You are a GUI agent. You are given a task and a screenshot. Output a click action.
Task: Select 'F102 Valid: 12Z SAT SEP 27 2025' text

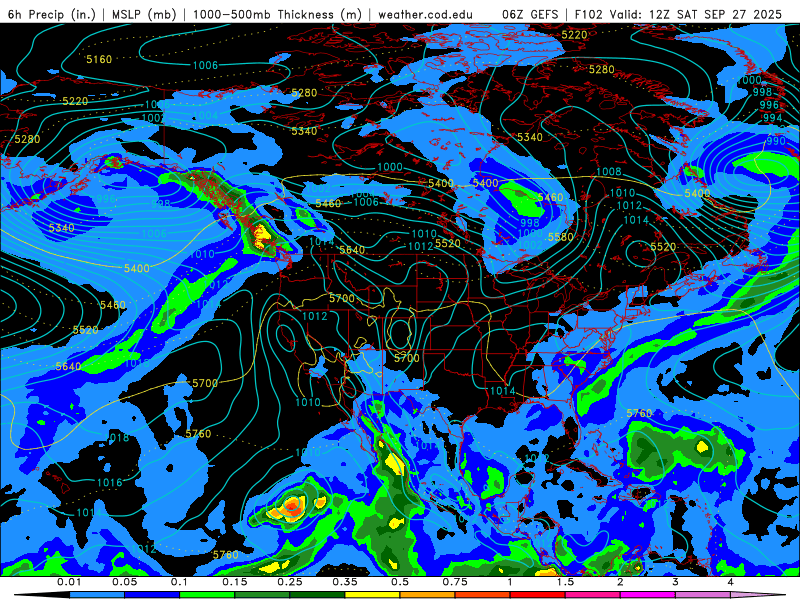(678, 14)
